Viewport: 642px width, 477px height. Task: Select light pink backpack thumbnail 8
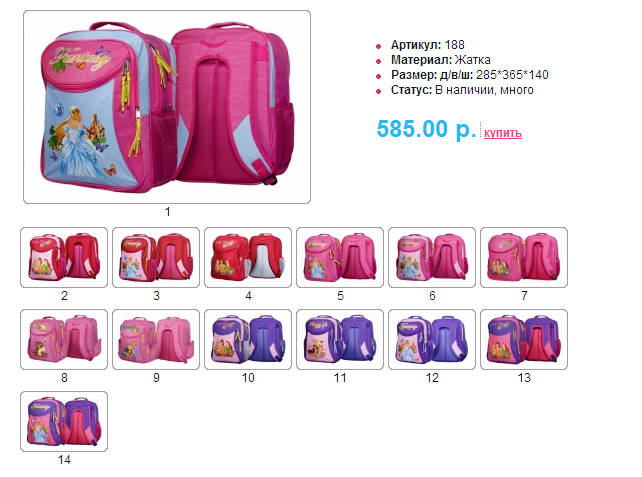coord(64,339)
